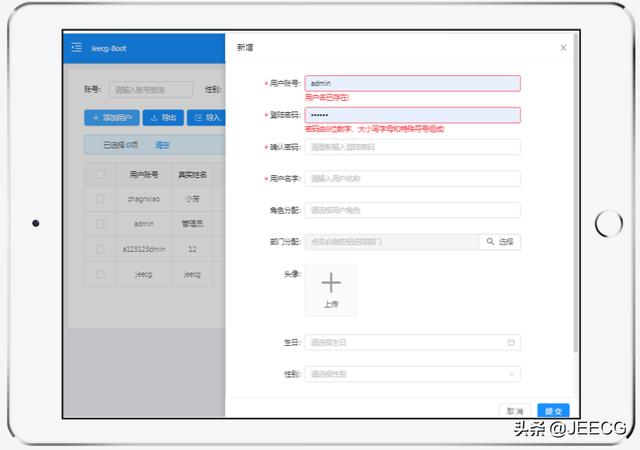
Task: Focus the 确认密码 input field
Action: point(412,147)
